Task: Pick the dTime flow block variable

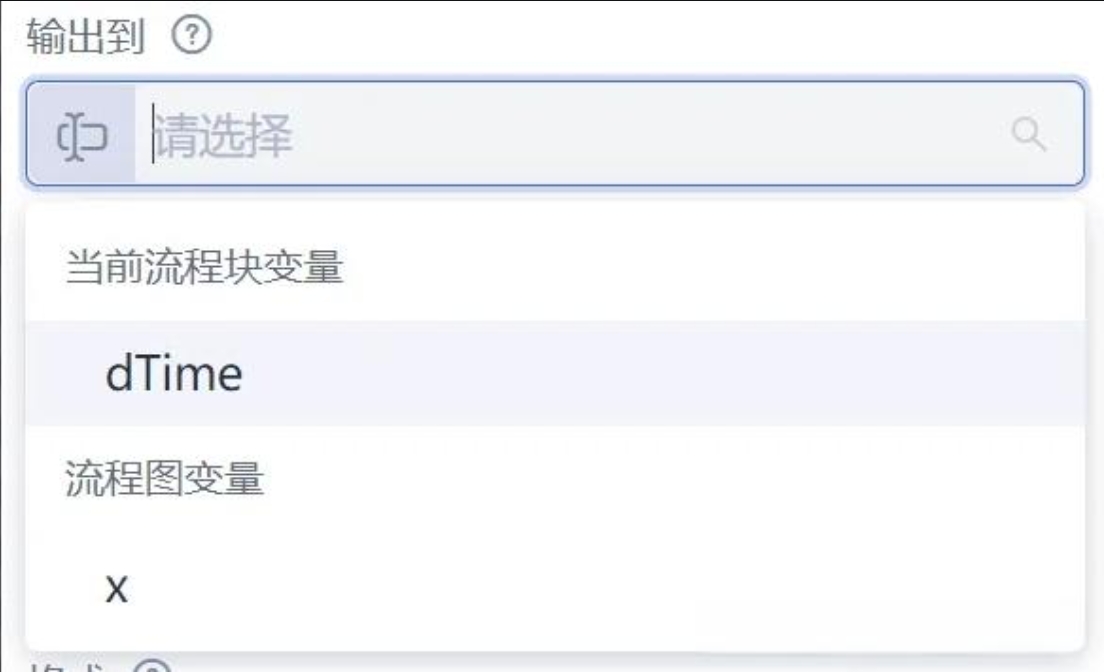Action: [174, 374]
